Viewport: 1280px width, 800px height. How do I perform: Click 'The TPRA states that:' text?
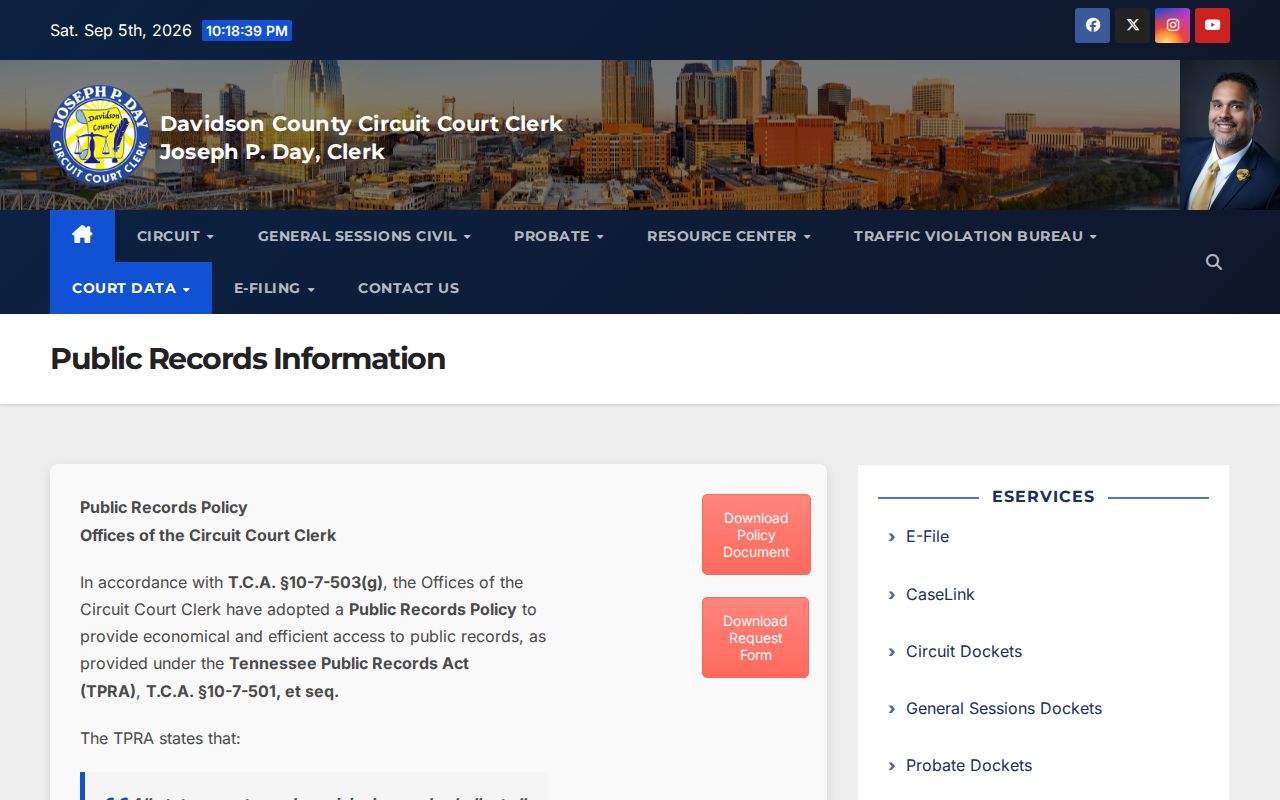160,739
